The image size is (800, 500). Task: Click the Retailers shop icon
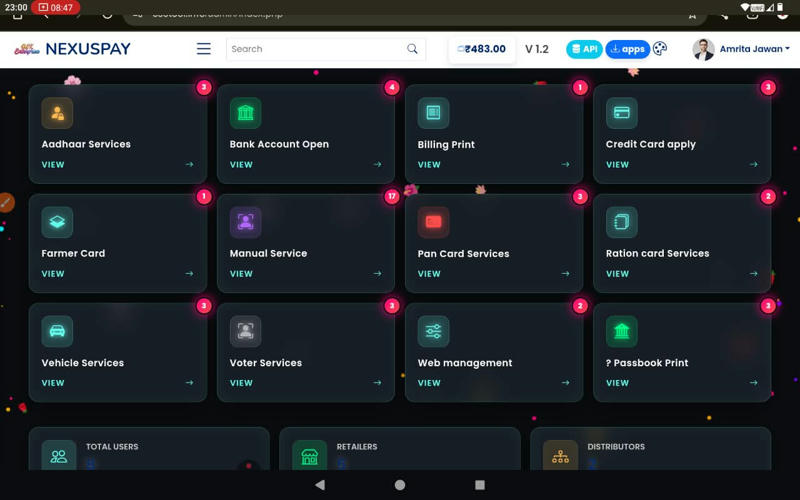pyautogui.click(x=309, y=456)
